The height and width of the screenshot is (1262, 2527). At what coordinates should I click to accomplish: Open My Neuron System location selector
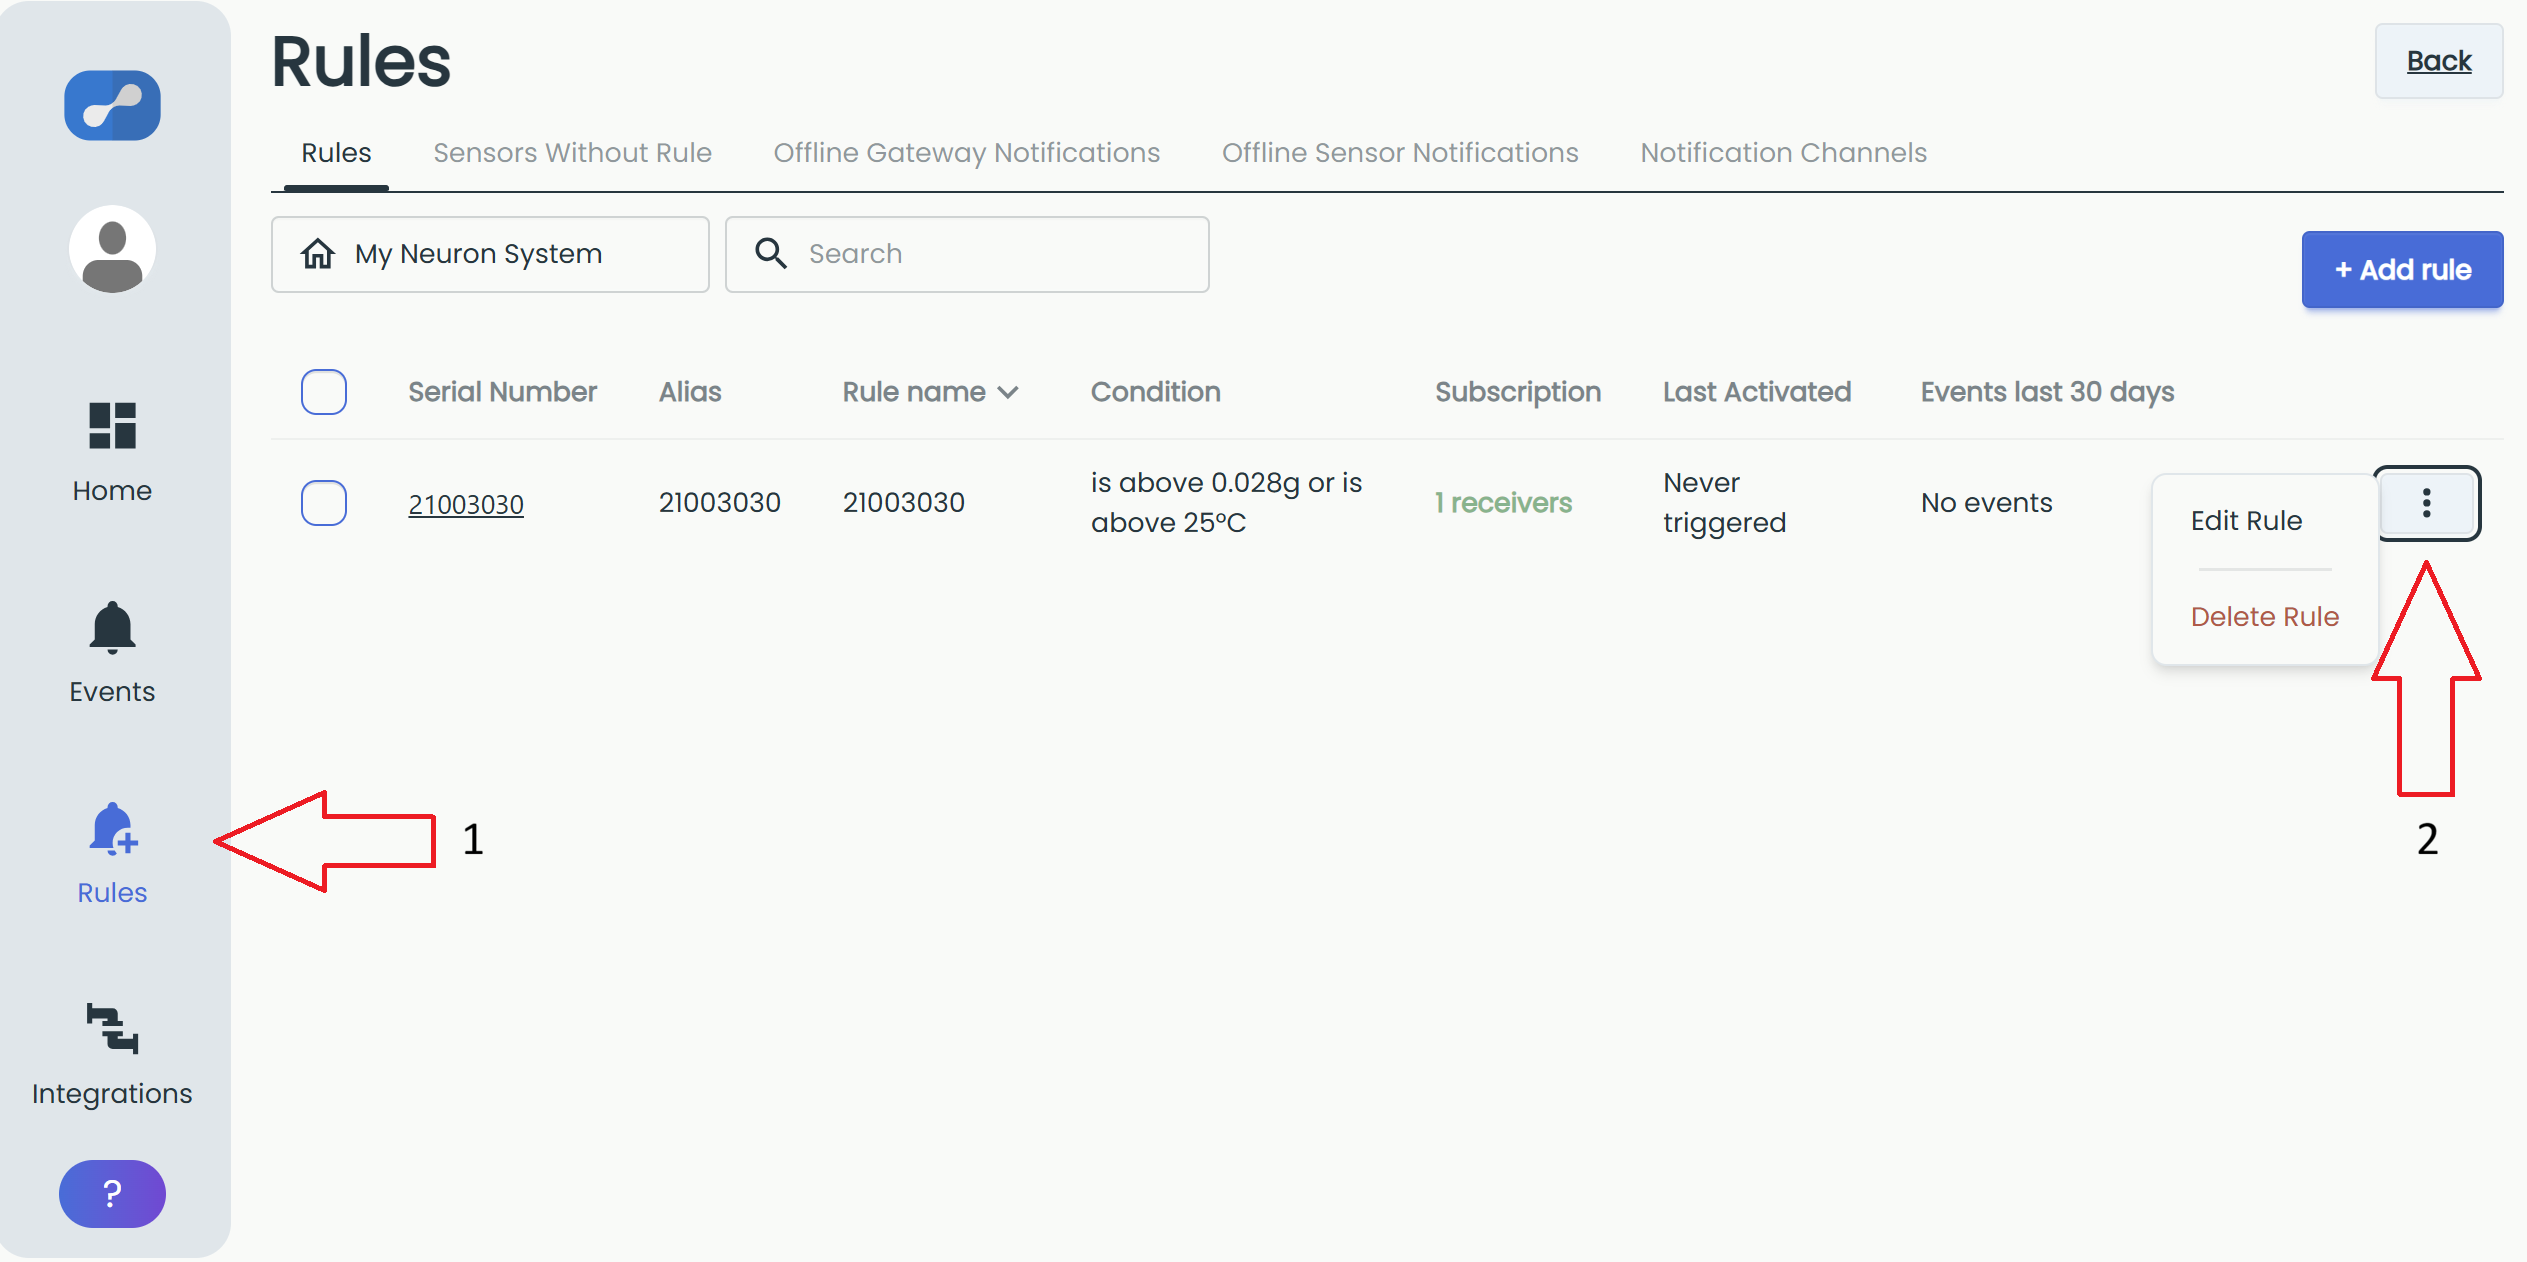490,254
